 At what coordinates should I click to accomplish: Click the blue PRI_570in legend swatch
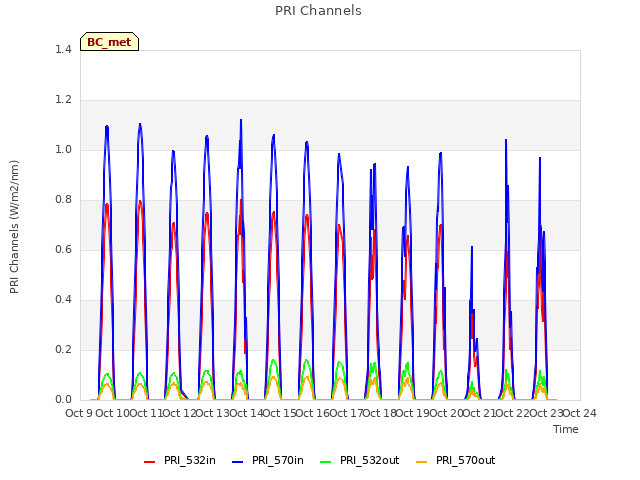point(238,461)
